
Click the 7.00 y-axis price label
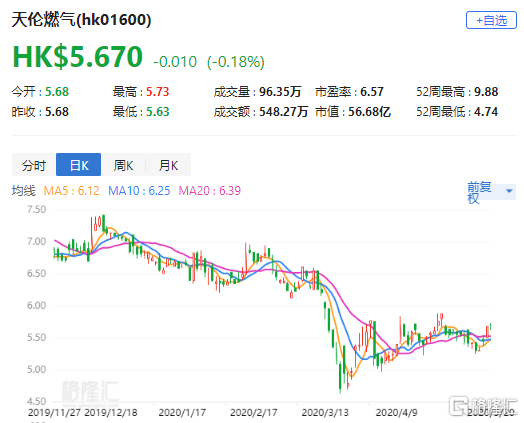coord(36,241)
